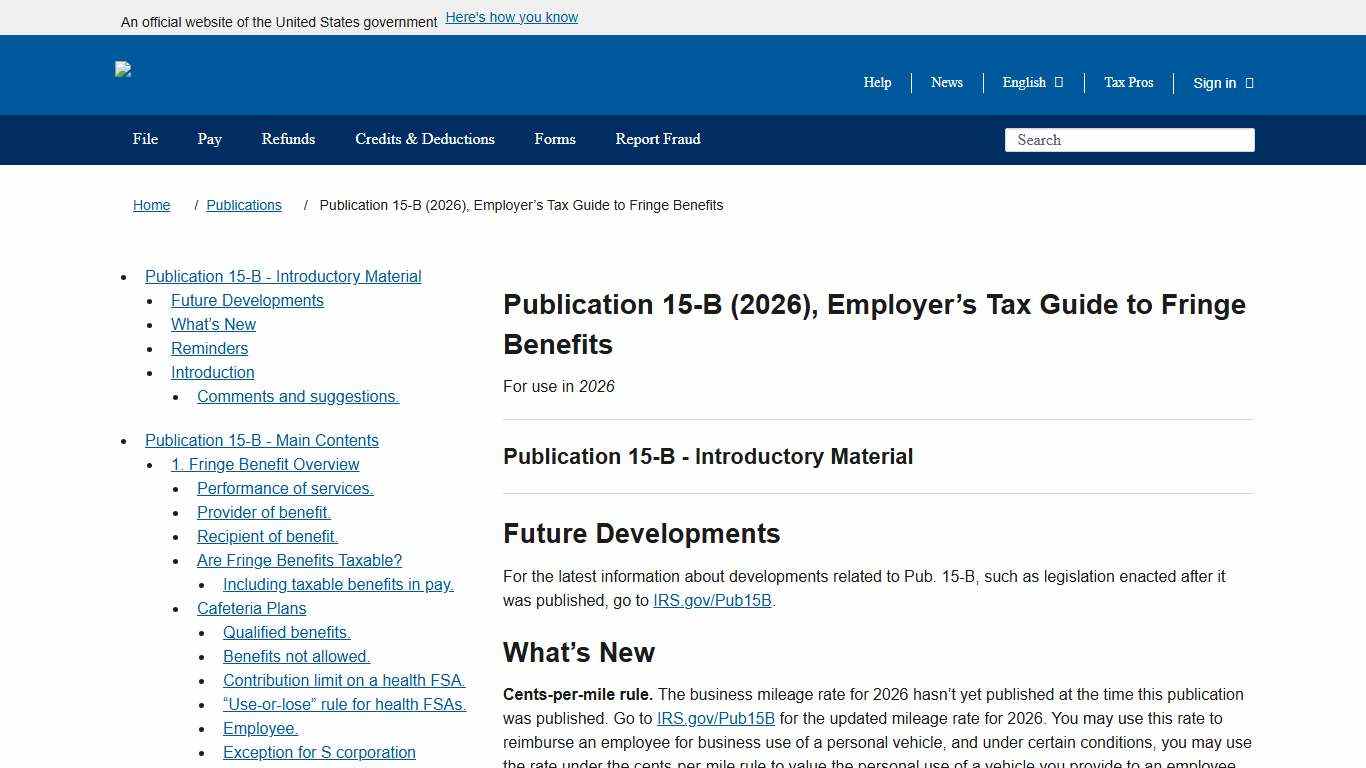Navigate to Home via breadcrumb

(151, 205)
